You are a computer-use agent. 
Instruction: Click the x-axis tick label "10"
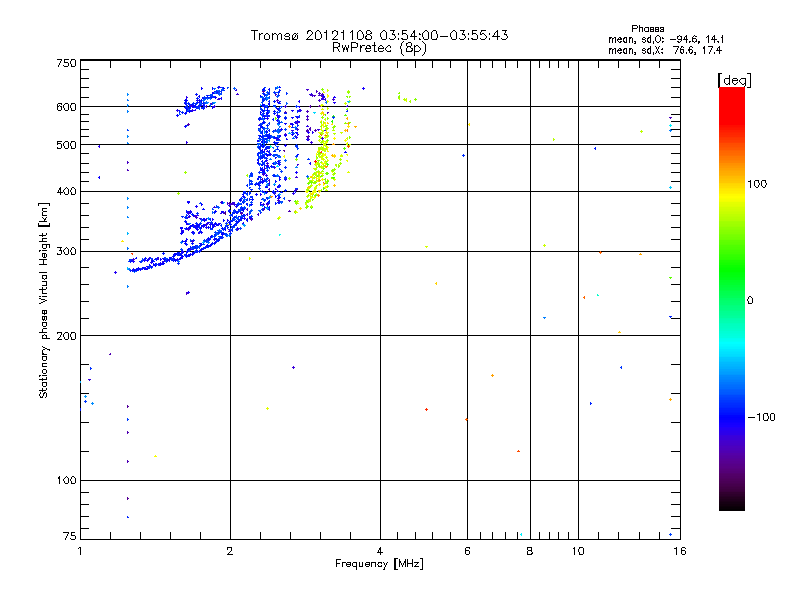point(578,551)
